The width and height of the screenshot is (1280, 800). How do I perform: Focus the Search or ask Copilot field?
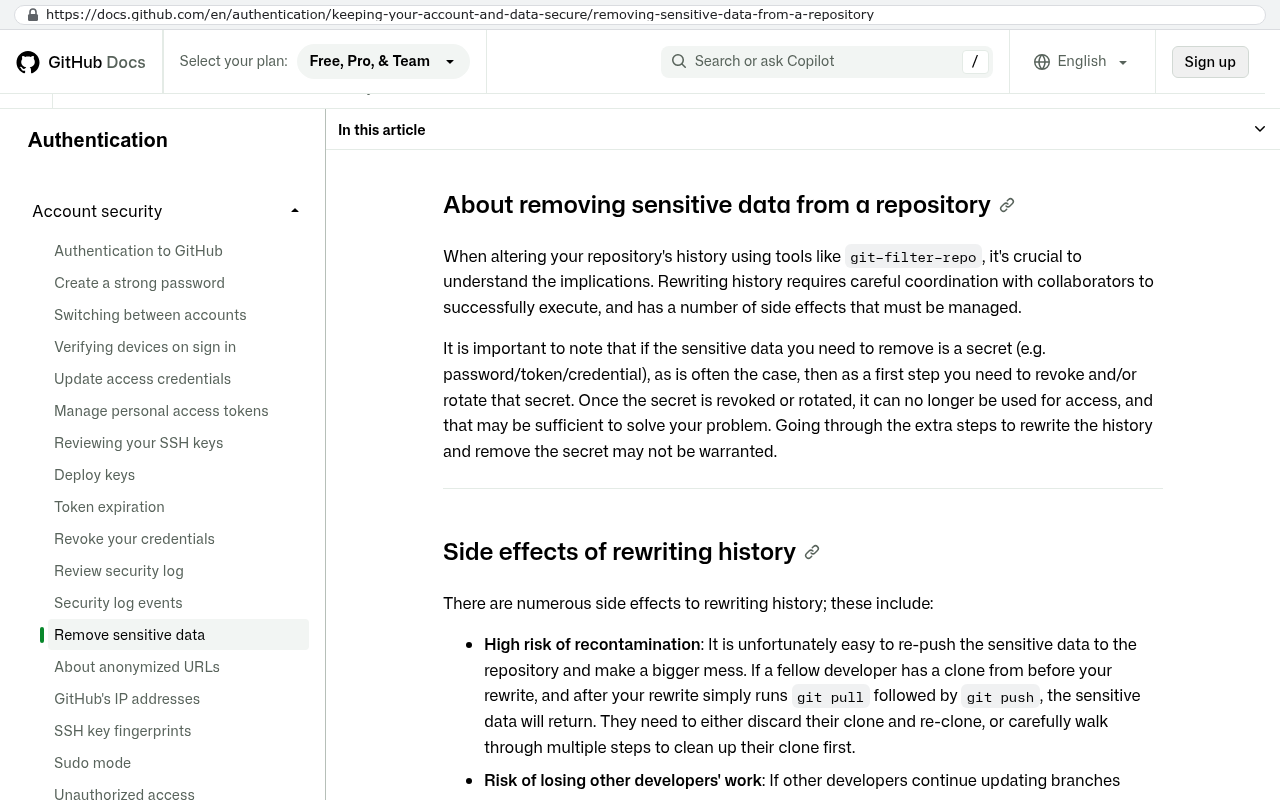coord(826,61)
